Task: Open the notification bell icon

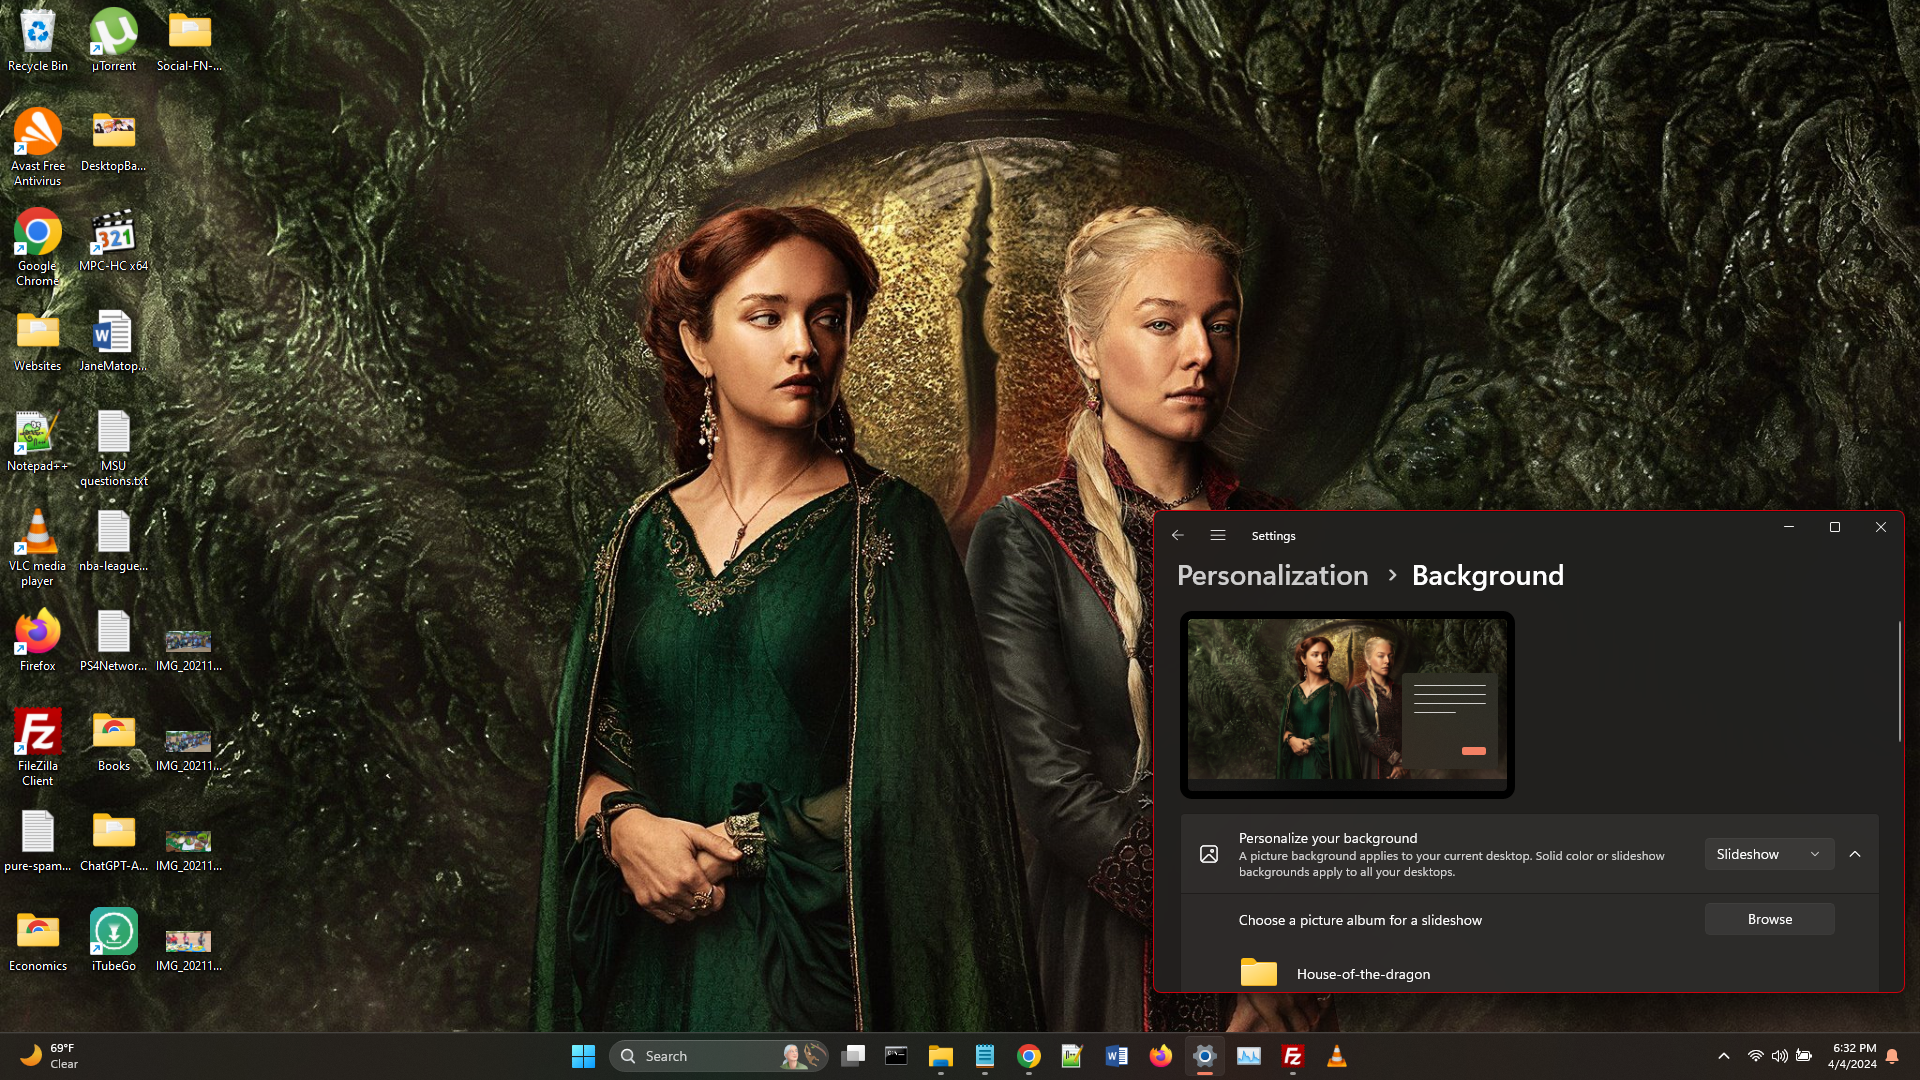Action: [1892, 1056]
